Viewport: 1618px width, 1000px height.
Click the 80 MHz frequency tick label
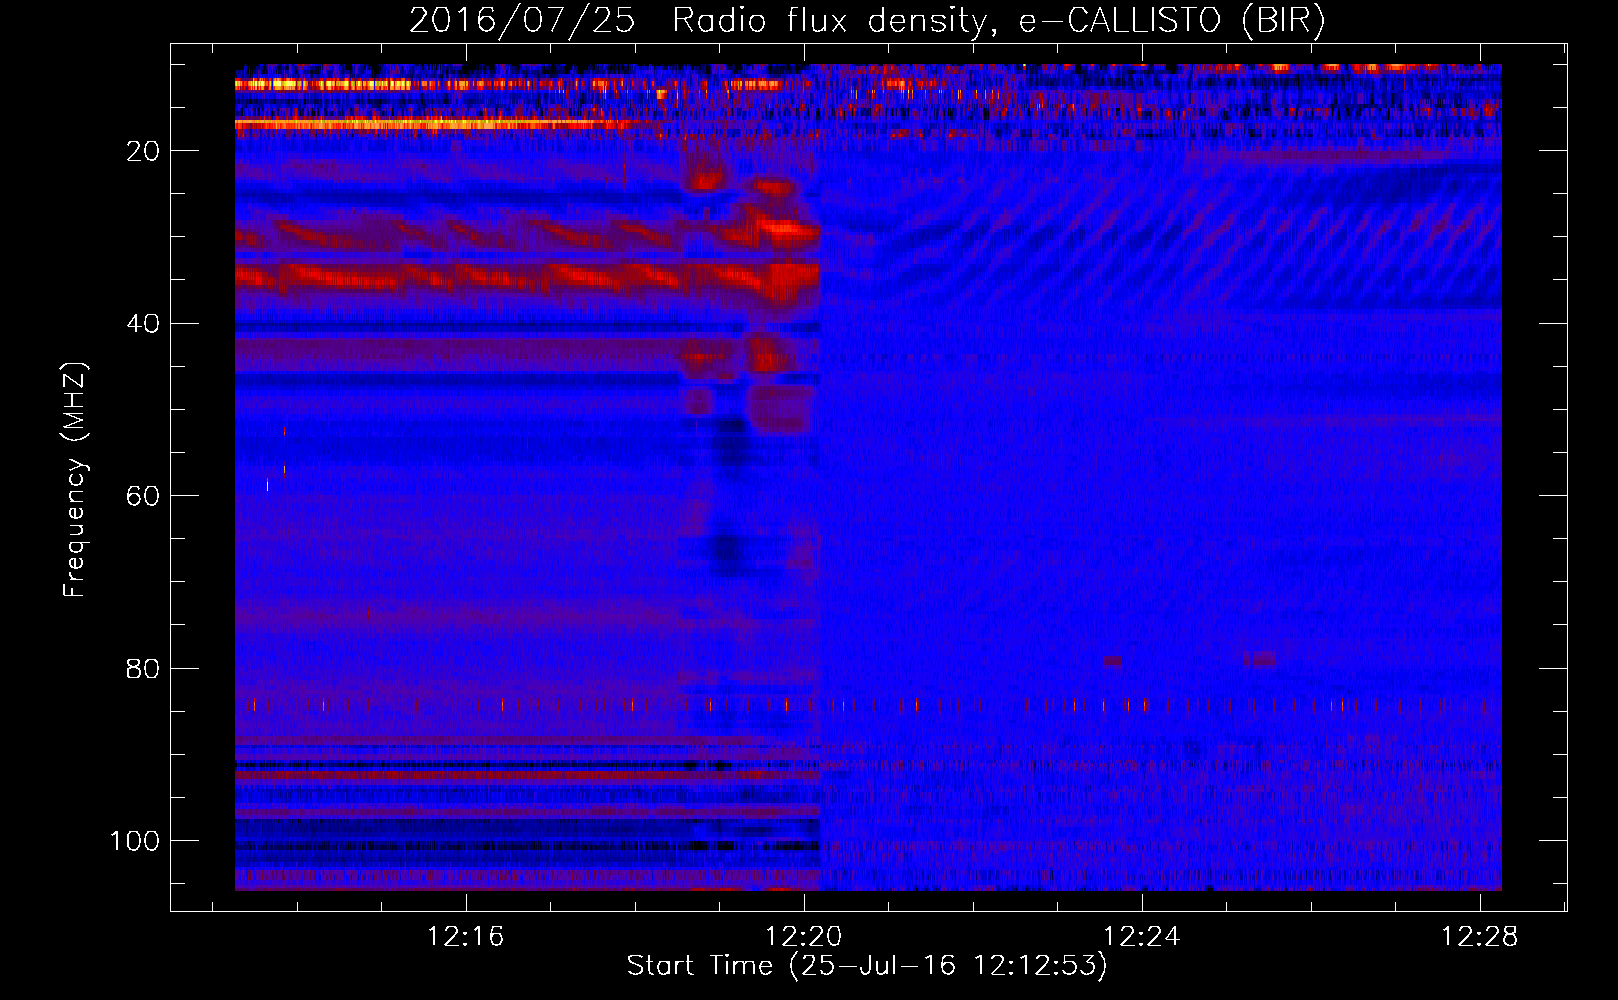(144, 669)
